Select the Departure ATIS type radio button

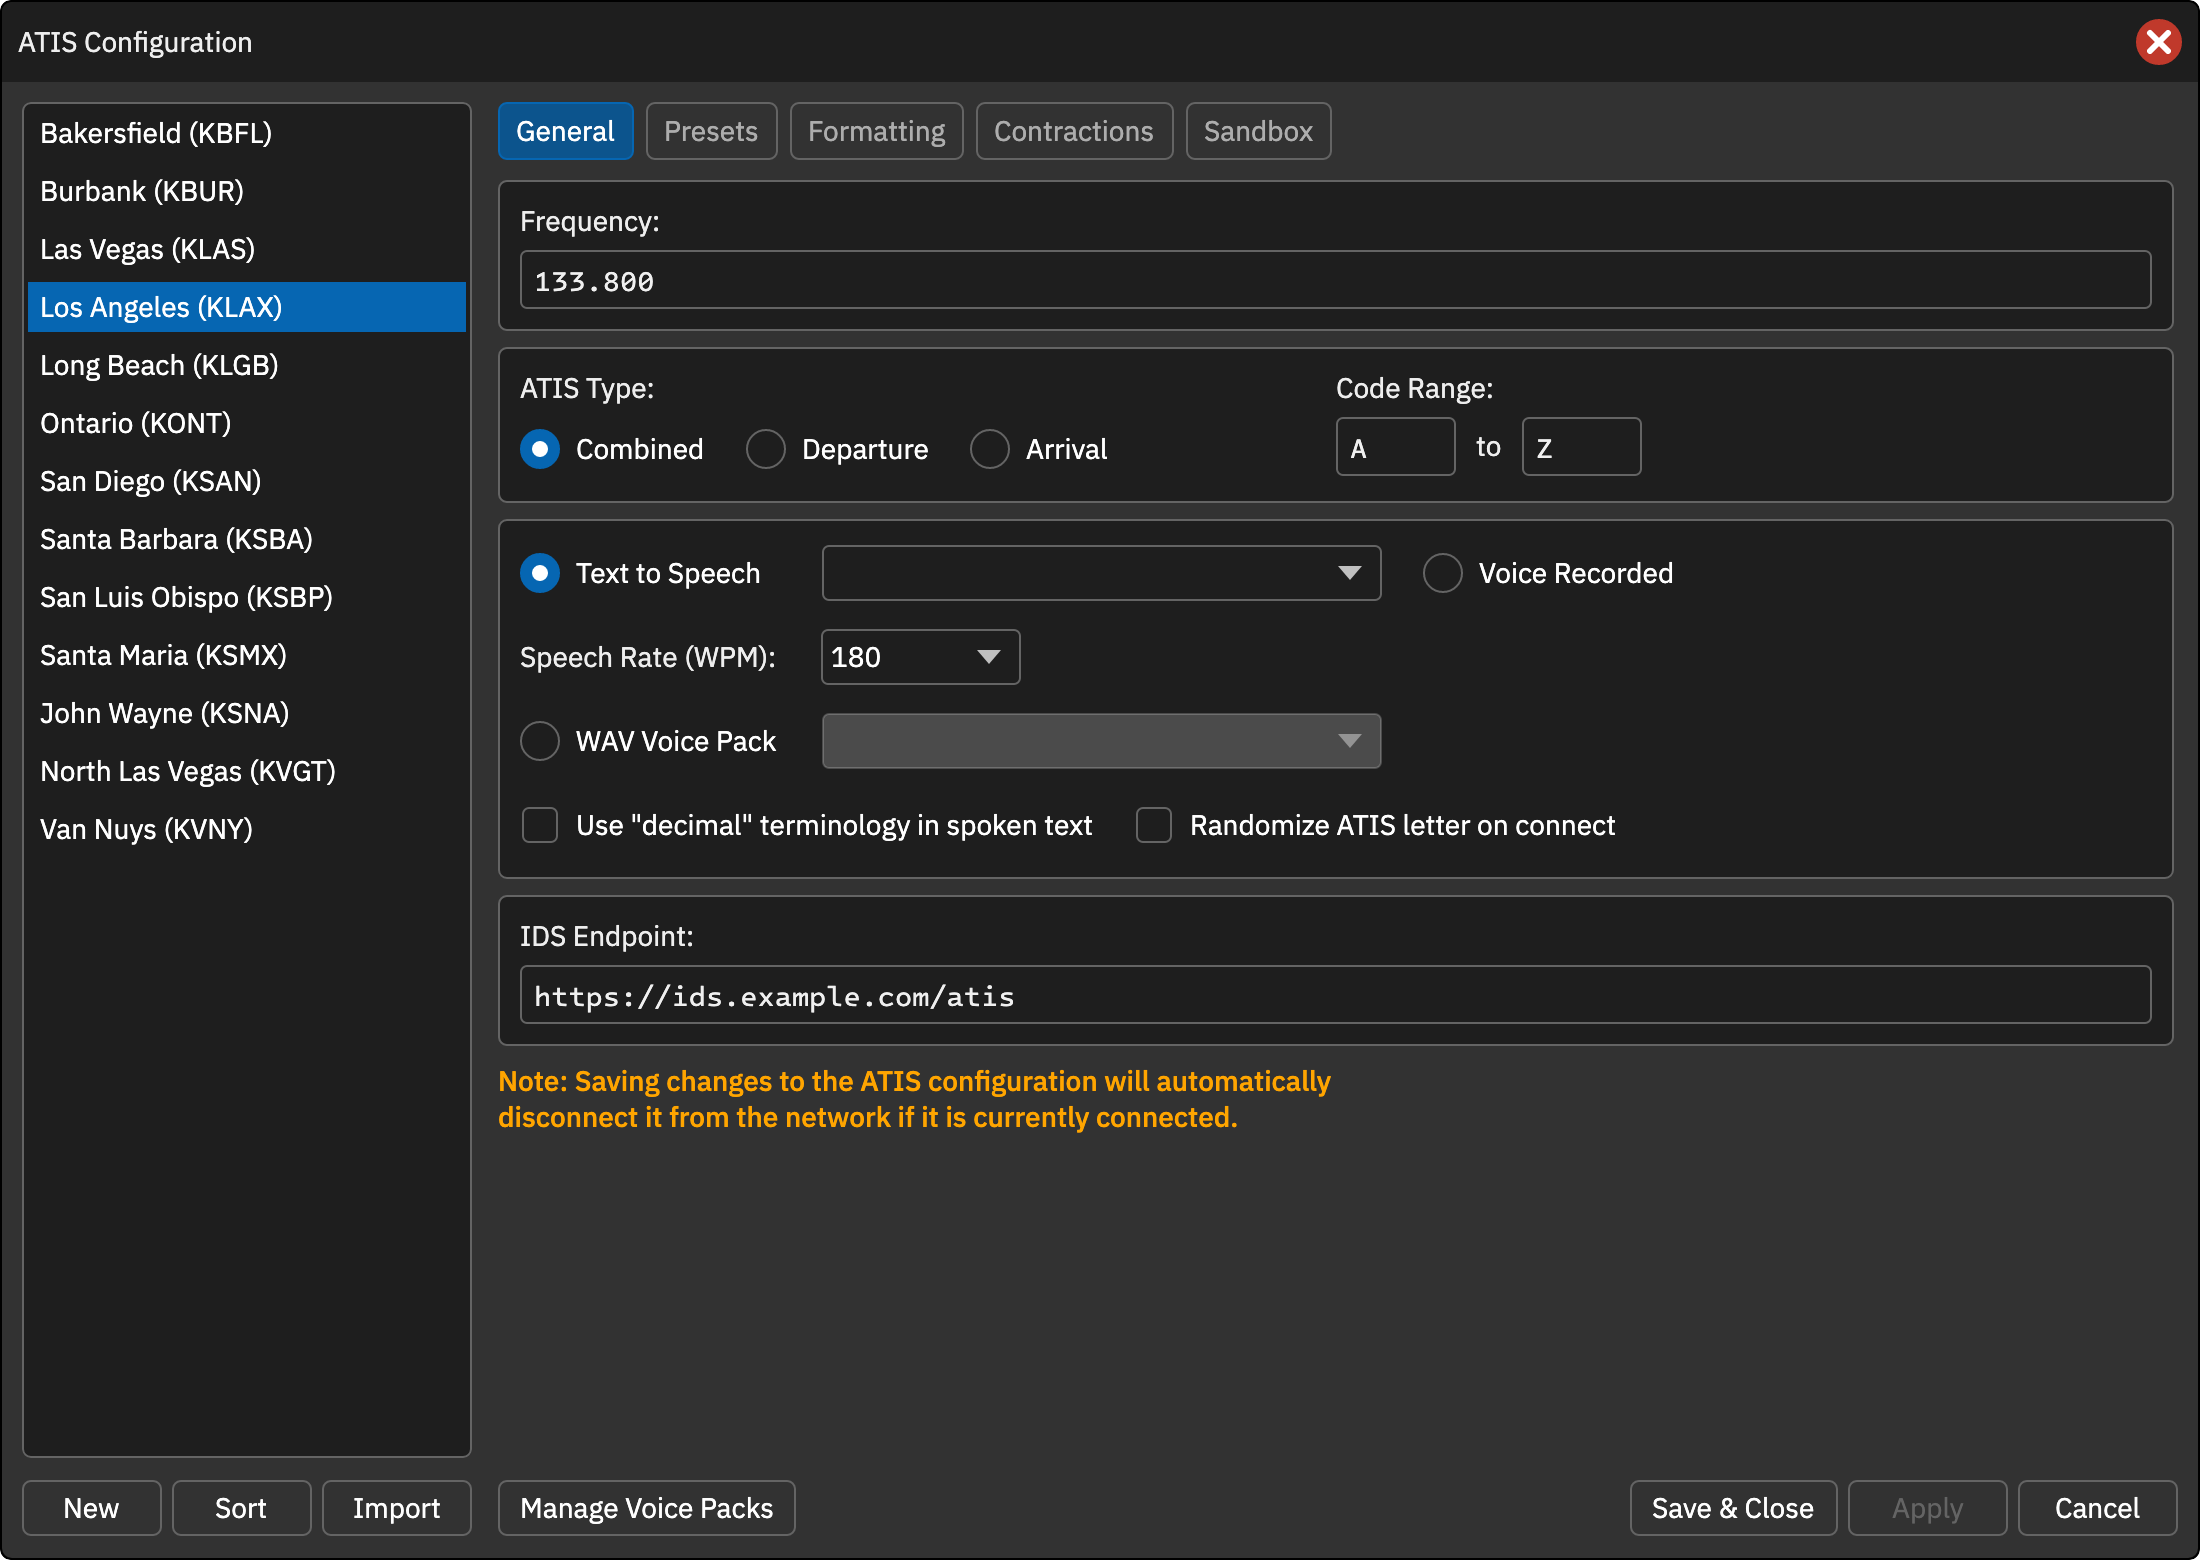click(766, 449)
